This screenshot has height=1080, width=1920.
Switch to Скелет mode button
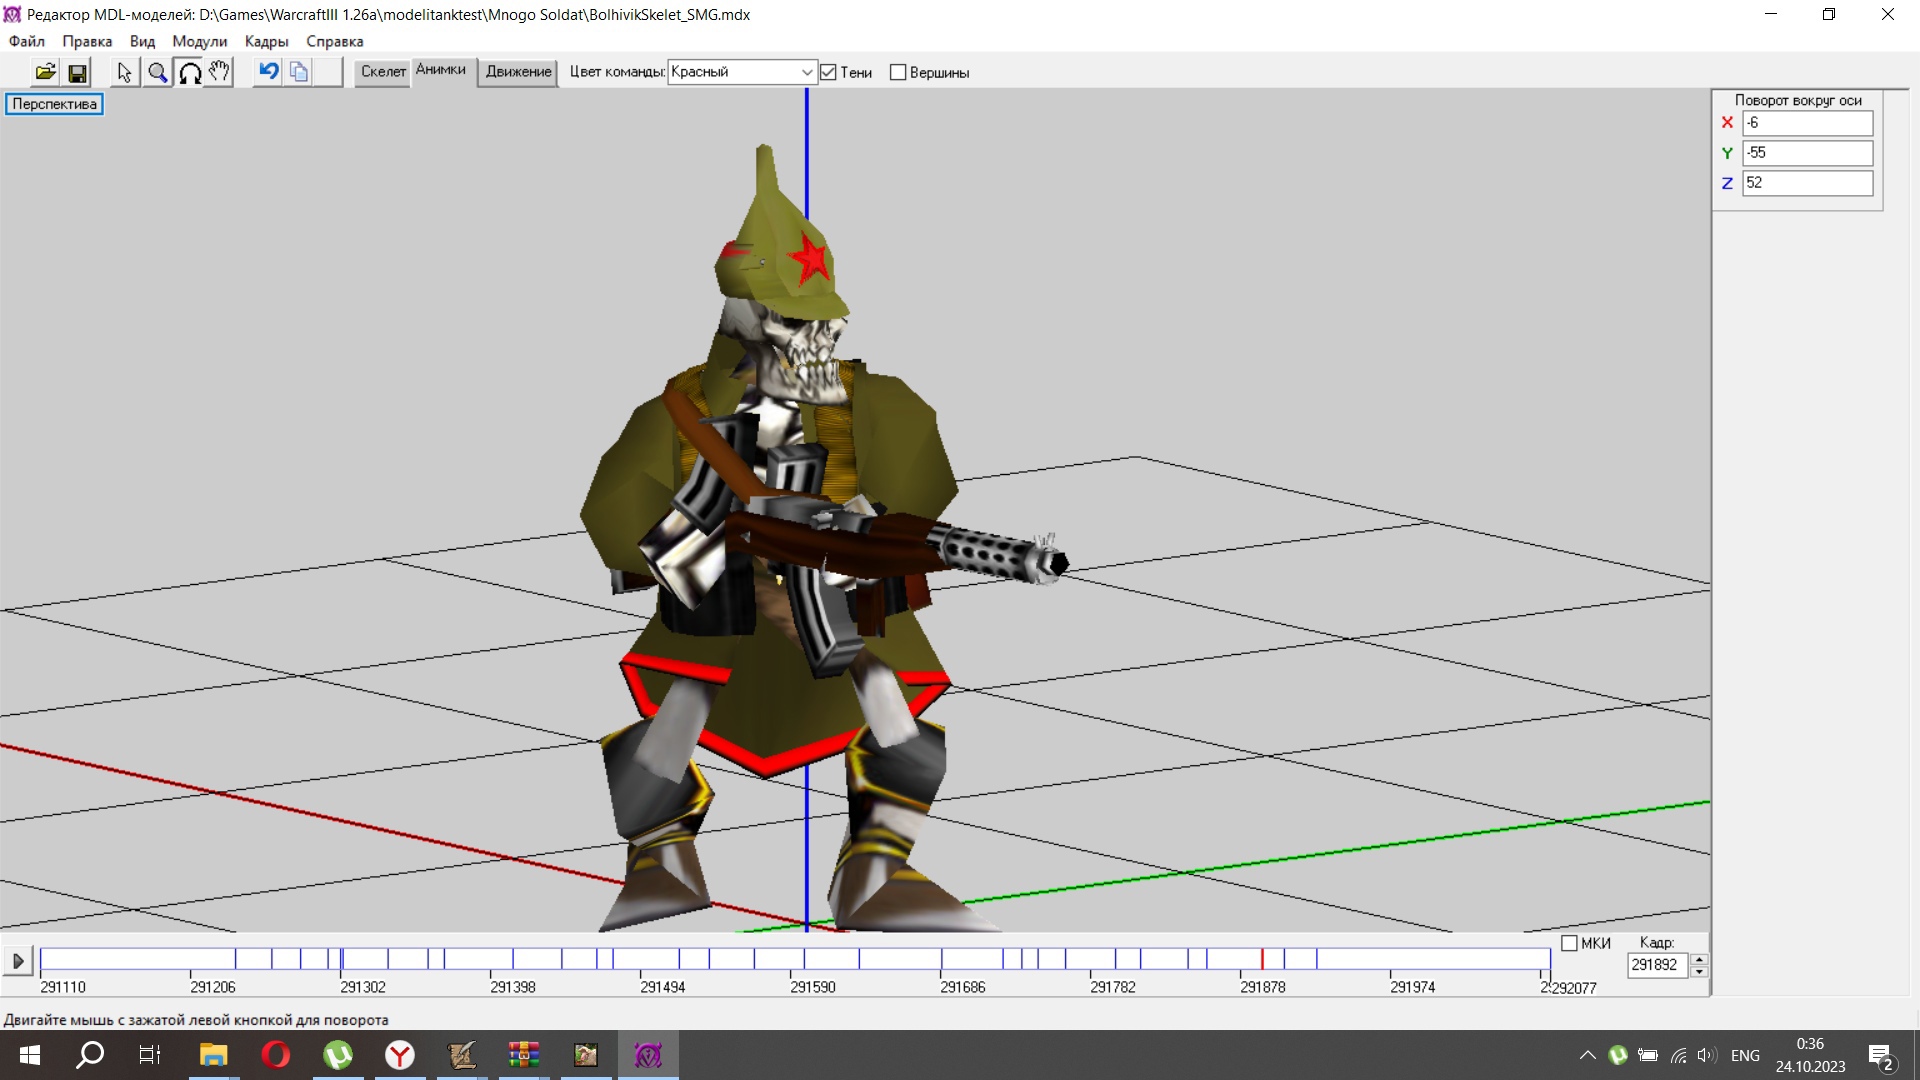[x=383, y=72]
